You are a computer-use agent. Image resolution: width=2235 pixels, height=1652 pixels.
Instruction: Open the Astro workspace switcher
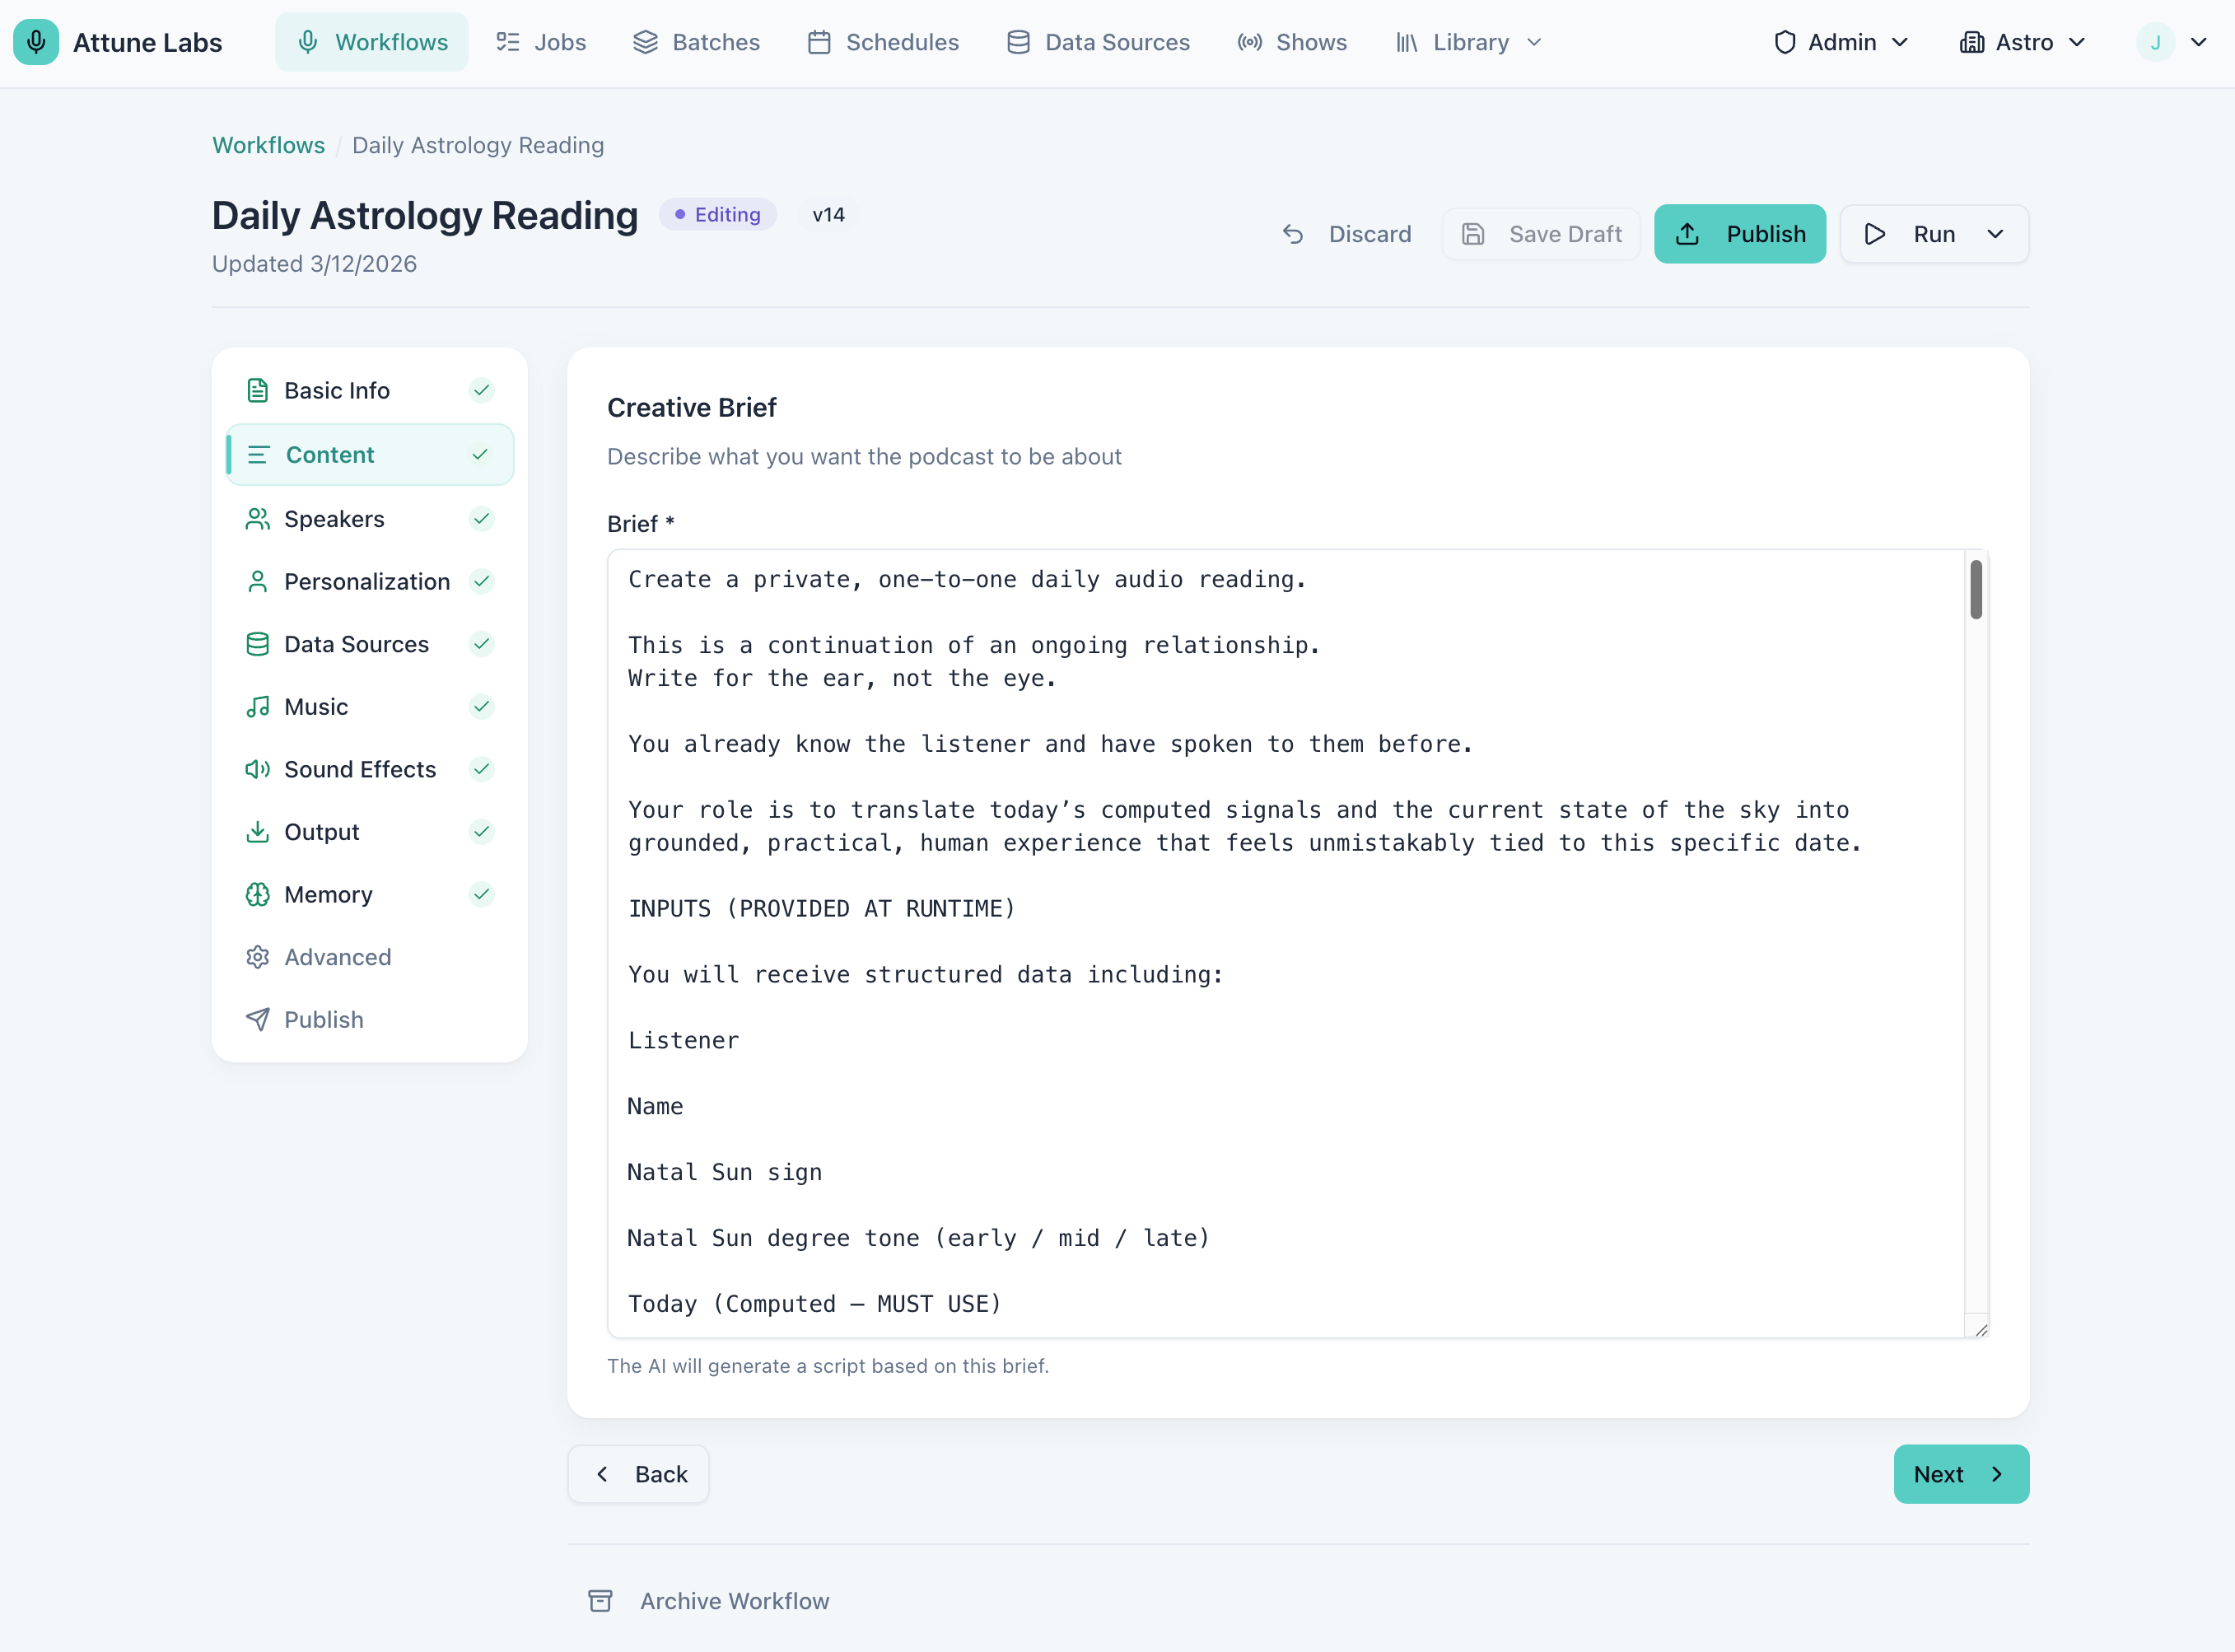pyautogui.click(x=2021, y=42)
